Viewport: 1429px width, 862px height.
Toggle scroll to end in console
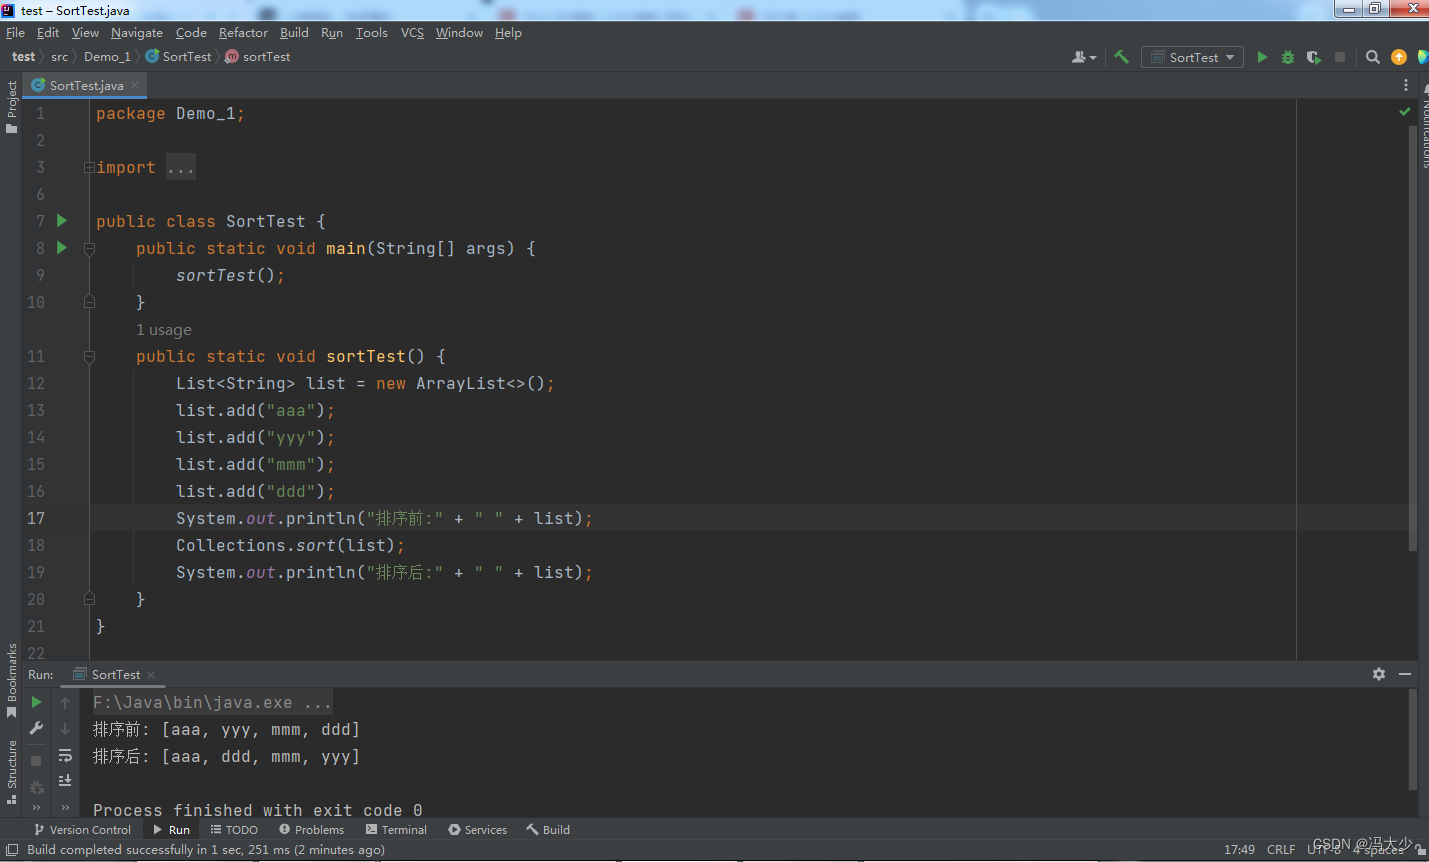click(x=65, y=780)
